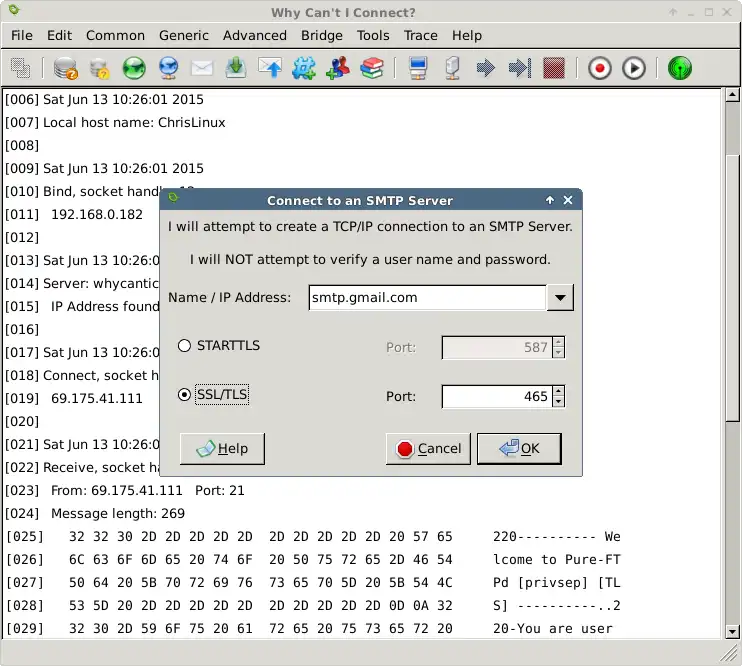Confirm with the OK button
Viewport: 742px width, 666px height.
[x=519, y=448]
